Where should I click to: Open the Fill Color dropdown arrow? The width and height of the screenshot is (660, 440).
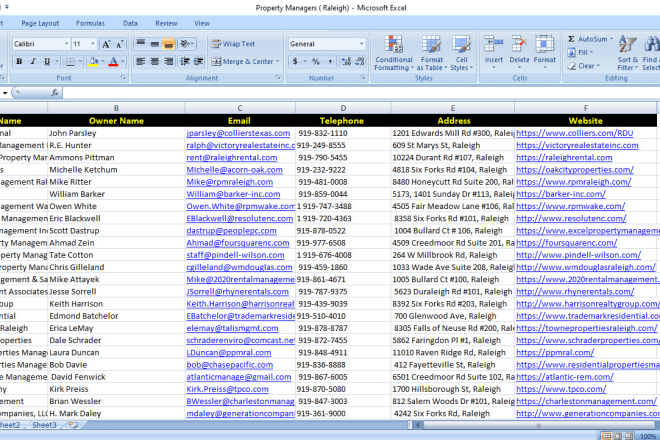(x=103, y=62)
